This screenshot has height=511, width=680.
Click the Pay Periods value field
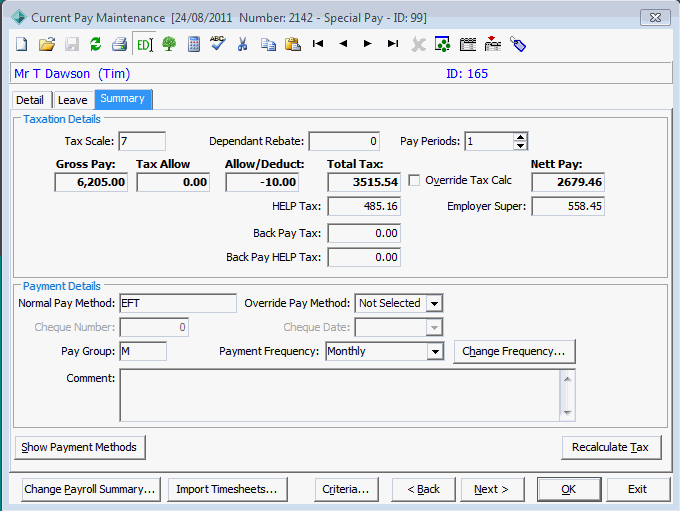coord(489,141)
